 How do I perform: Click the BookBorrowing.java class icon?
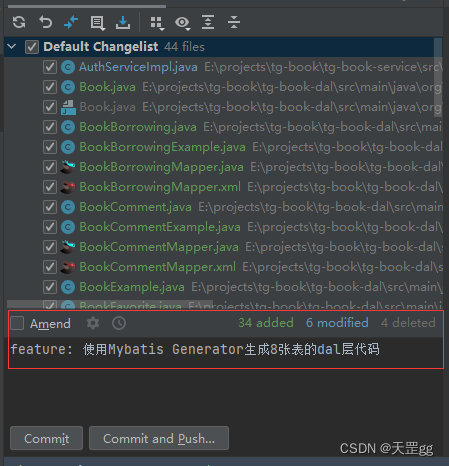68,127
